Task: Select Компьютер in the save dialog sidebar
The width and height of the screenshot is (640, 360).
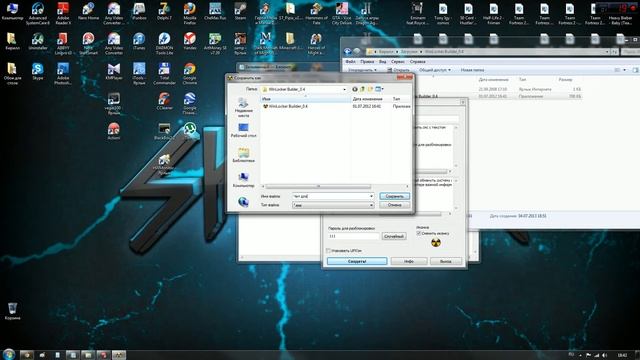Action: pyautogui.click(x=243, y=180)
